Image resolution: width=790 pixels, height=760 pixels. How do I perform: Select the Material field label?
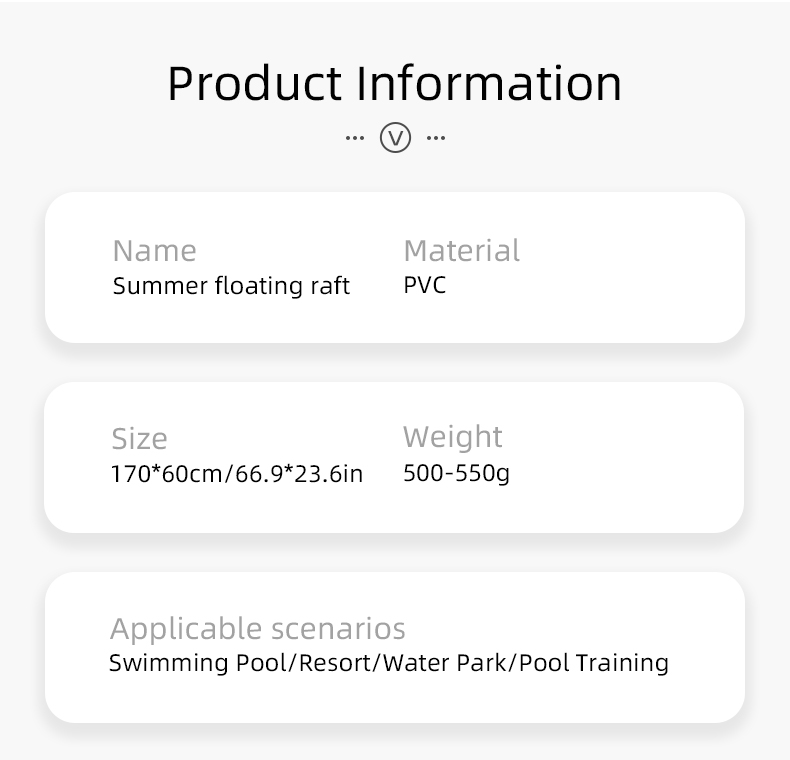[461, 250]
